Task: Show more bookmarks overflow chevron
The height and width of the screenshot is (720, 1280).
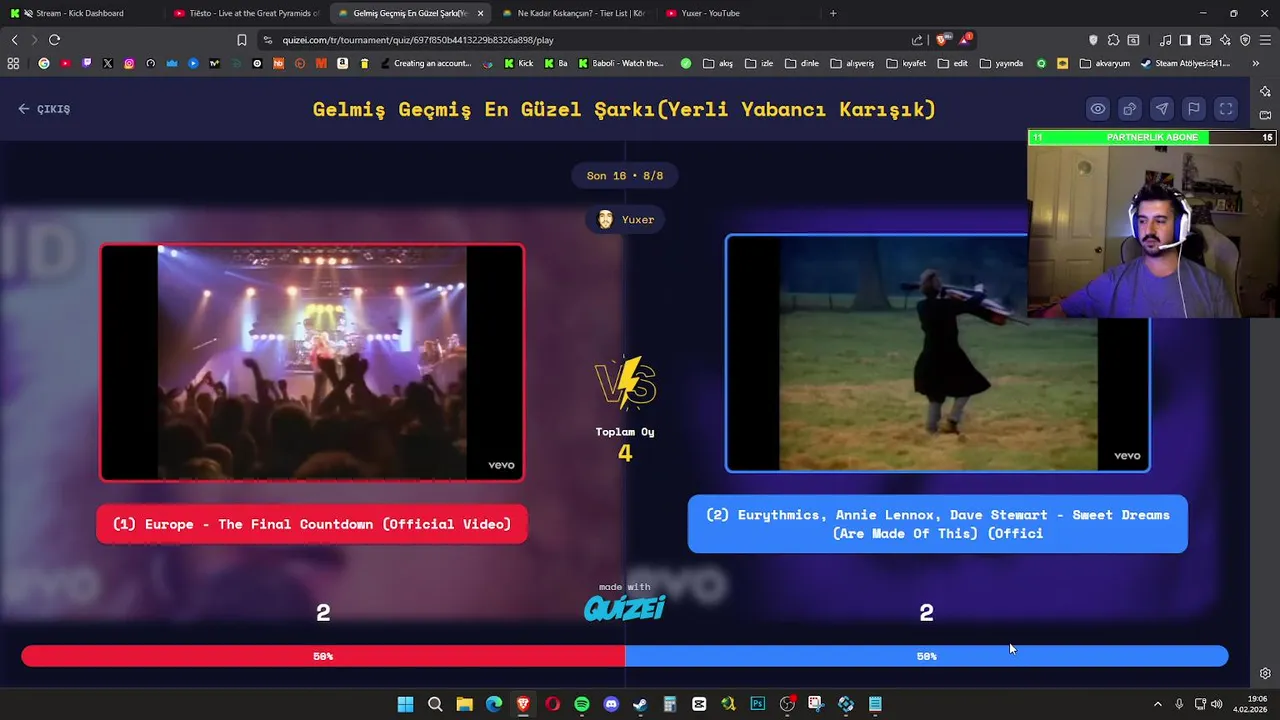Action: click(x=1255, y=63)
